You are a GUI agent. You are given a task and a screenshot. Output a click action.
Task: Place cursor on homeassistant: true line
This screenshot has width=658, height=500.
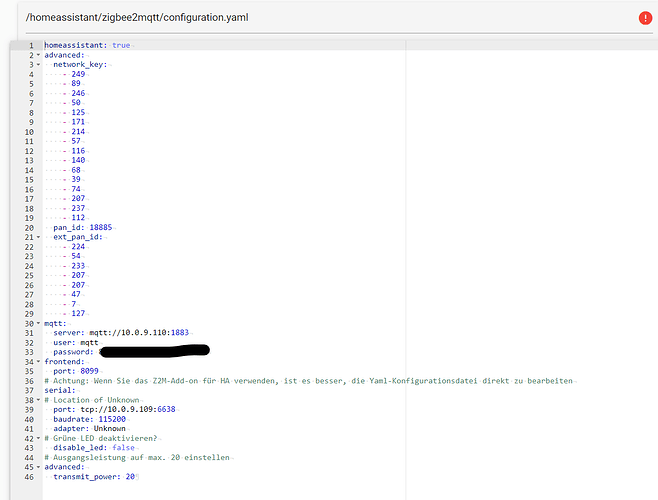[x=87, y=45]
